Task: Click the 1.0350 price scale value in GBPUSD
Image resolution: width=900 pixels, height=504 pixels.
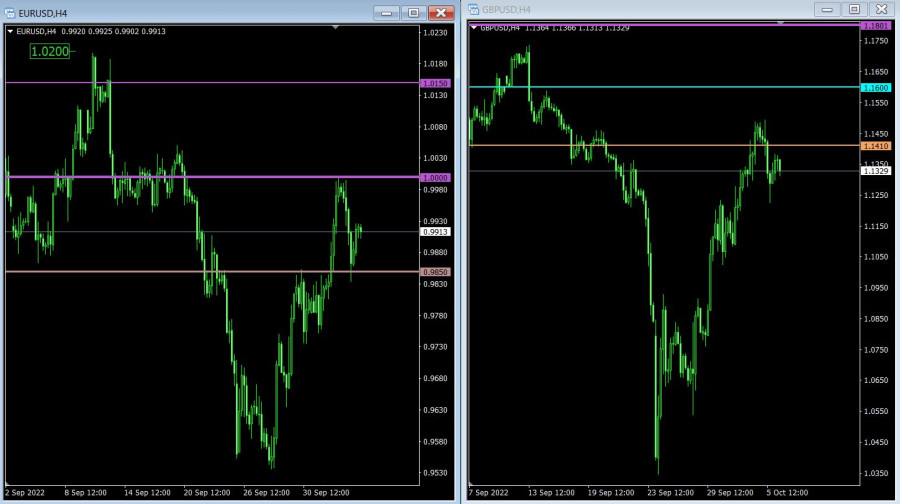Action: coord(876,474)
